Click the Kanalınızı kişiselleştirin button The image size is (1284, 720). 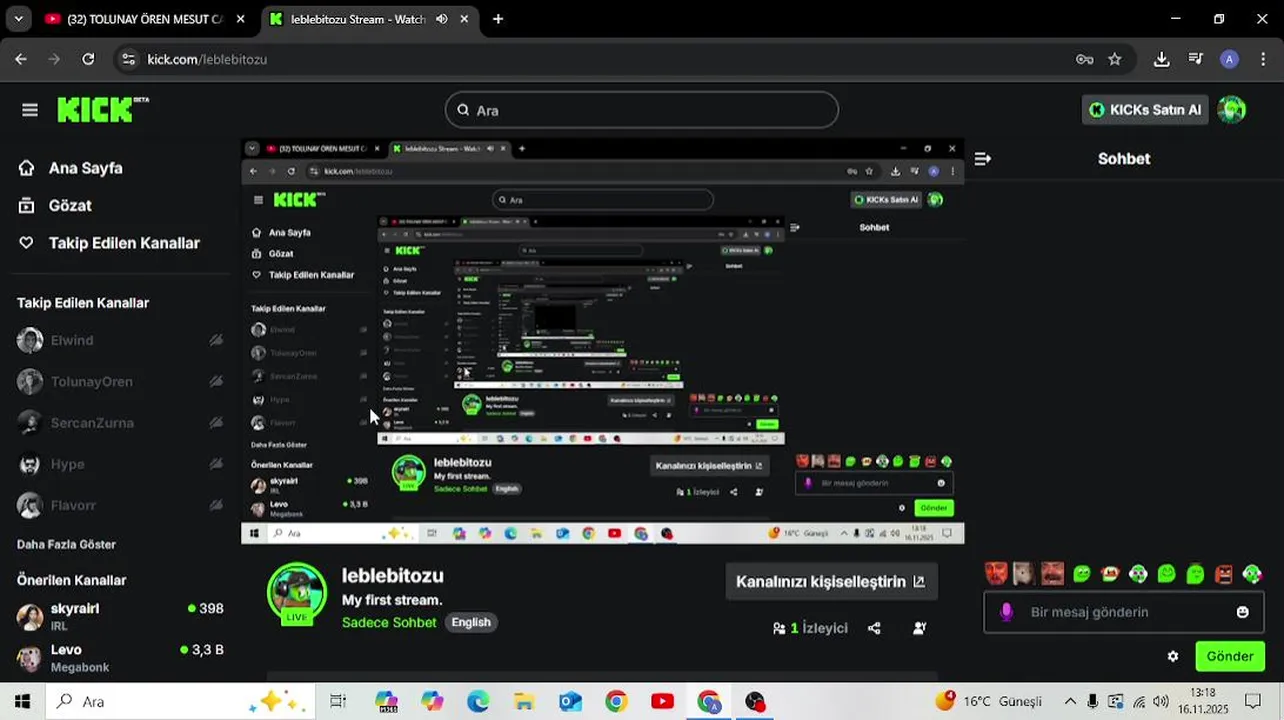(831, 581)
